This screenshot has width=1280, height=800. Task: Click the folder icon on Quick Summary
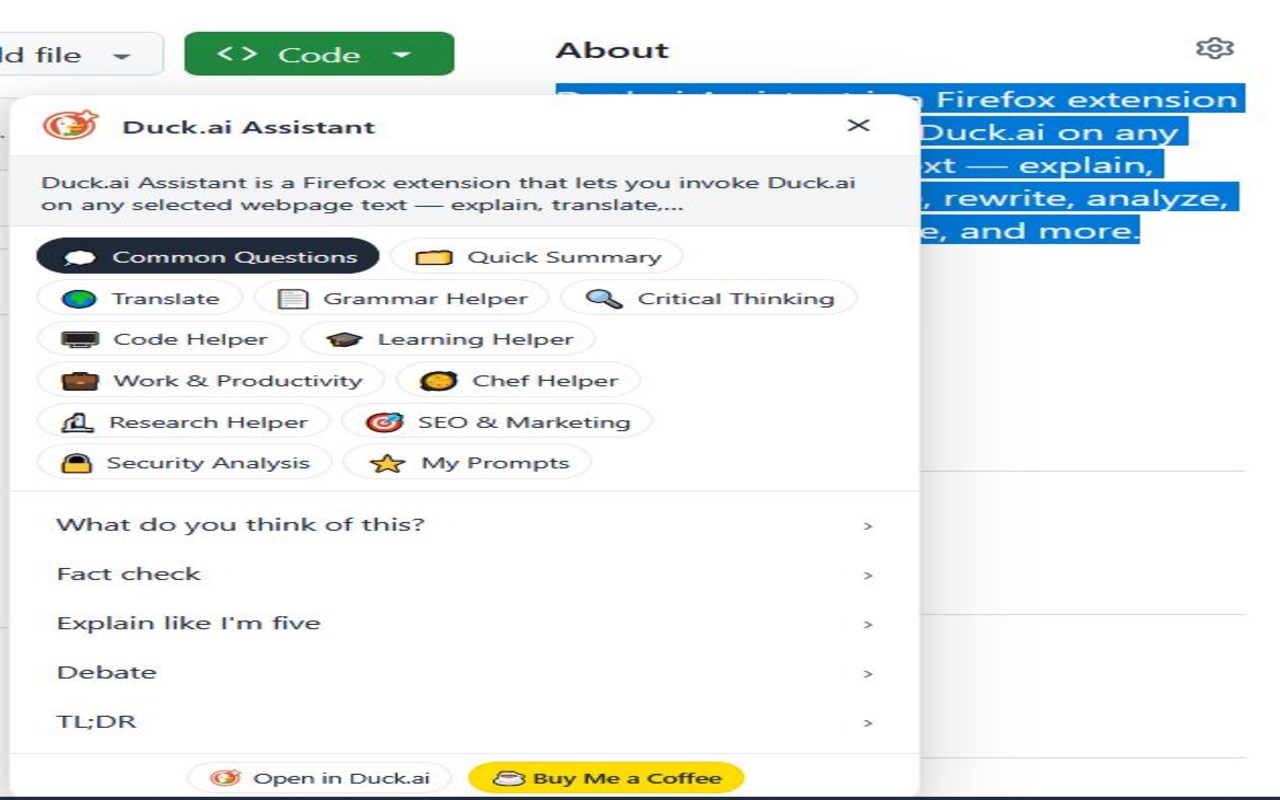pos(434,258)
